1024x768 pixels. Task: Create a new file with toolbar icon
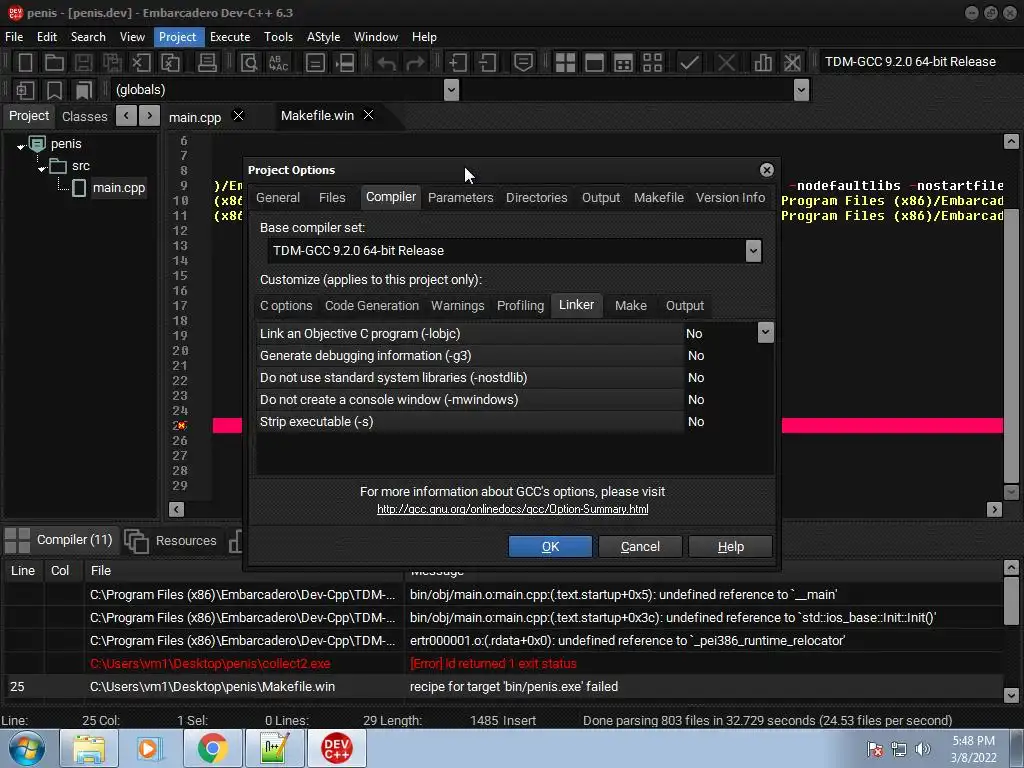pyautogui.click(x=25, y=63)
